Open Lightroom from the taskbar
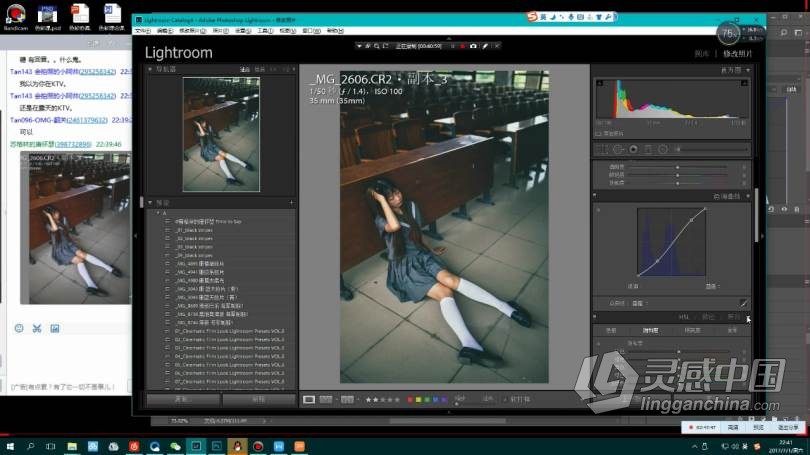810x455 pixels. click(x=196, y=446)
